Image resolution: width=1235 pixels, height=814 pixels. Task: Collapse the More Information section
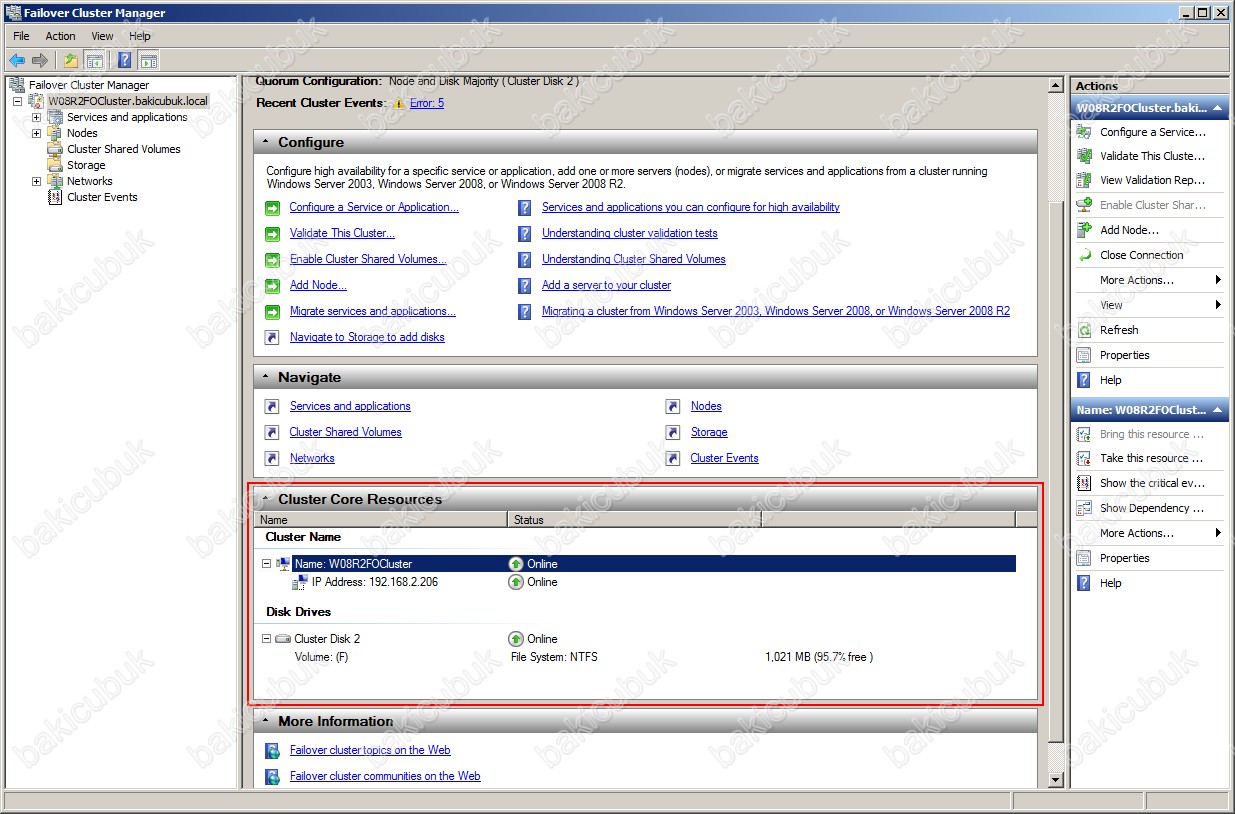(x=265, y=722)
